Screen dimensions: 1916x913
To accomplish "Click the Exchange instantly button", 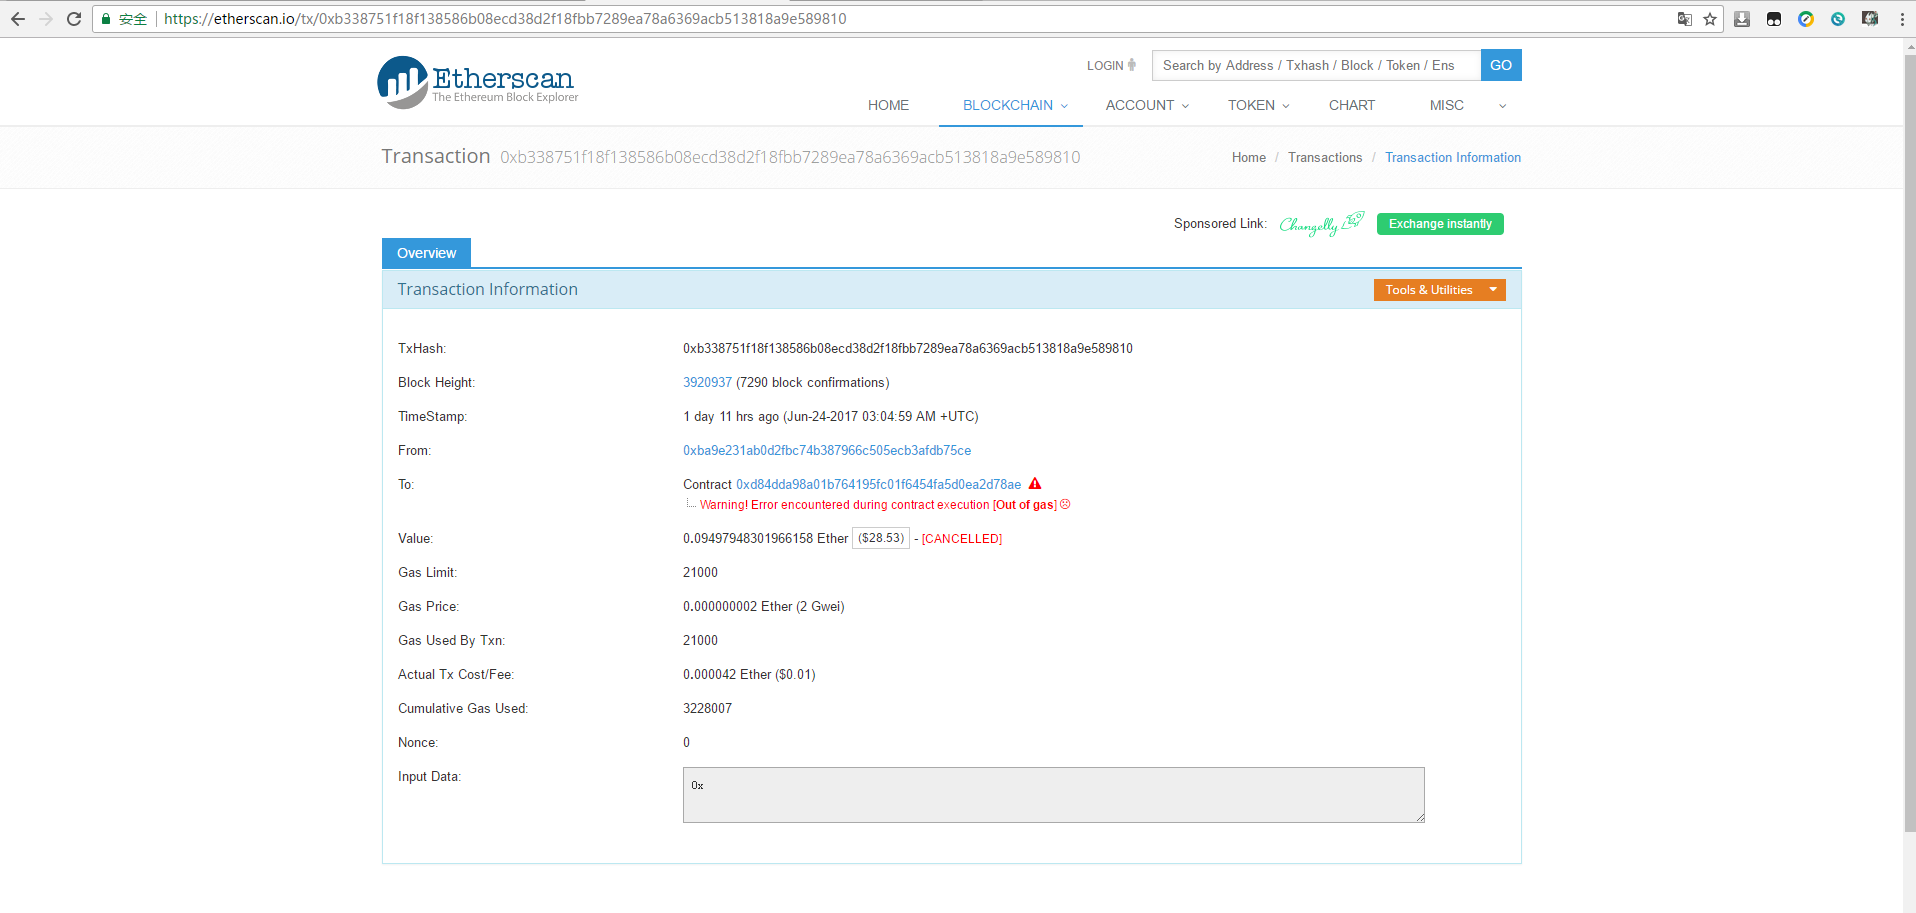I will pos(1440,224).
